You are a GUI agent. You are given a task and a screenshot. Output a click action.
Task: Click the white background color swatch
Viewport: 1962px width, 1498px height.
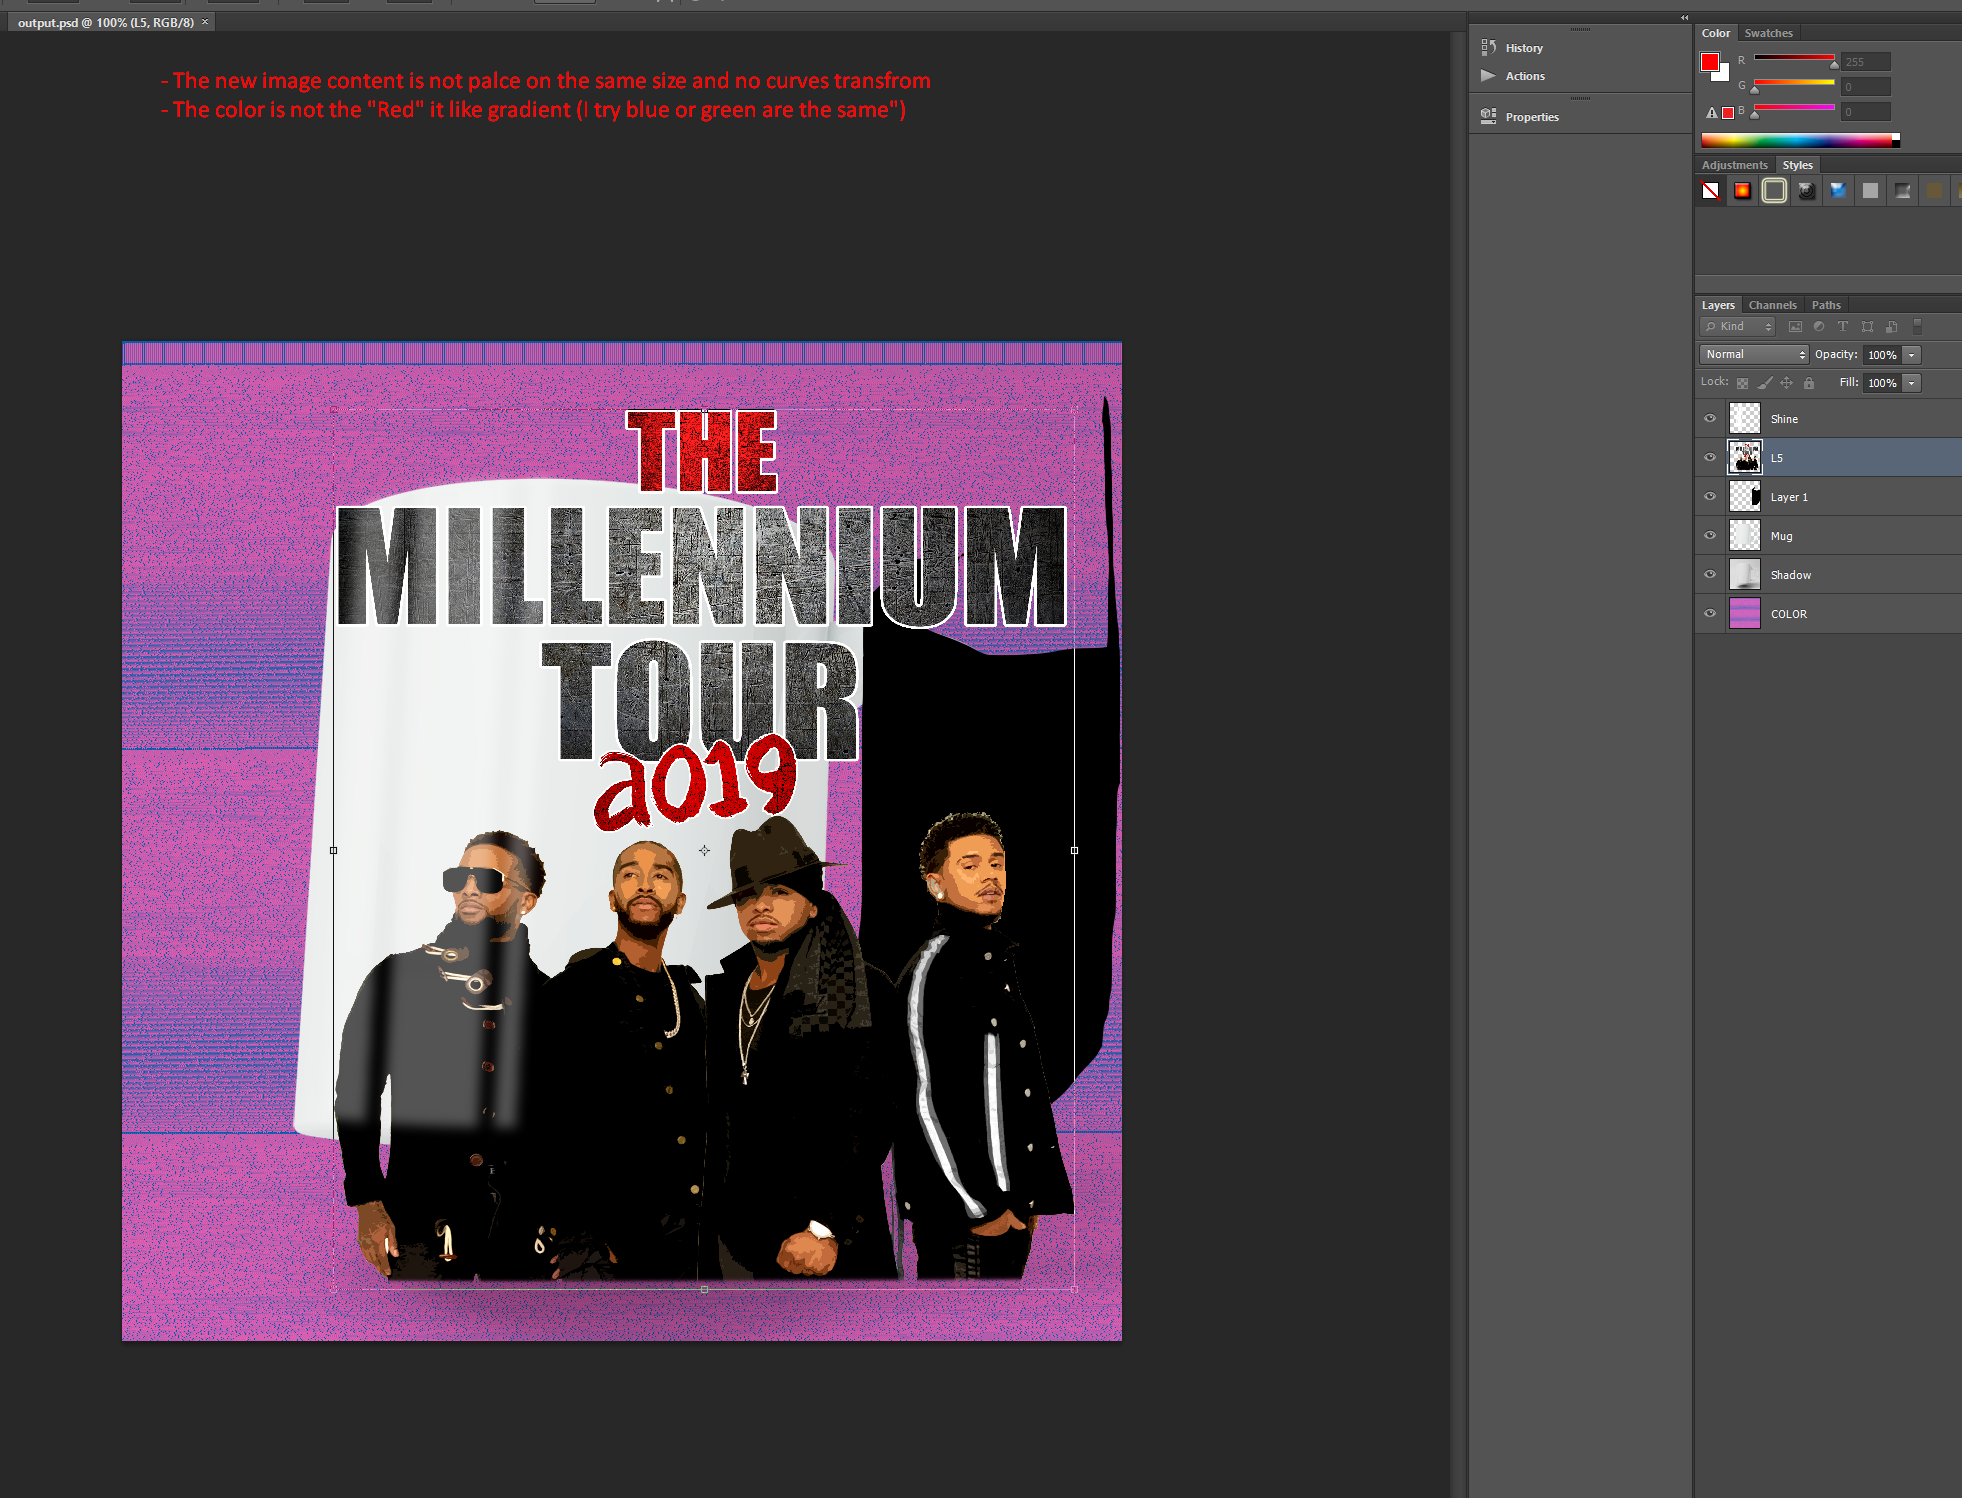(1723, 76)
